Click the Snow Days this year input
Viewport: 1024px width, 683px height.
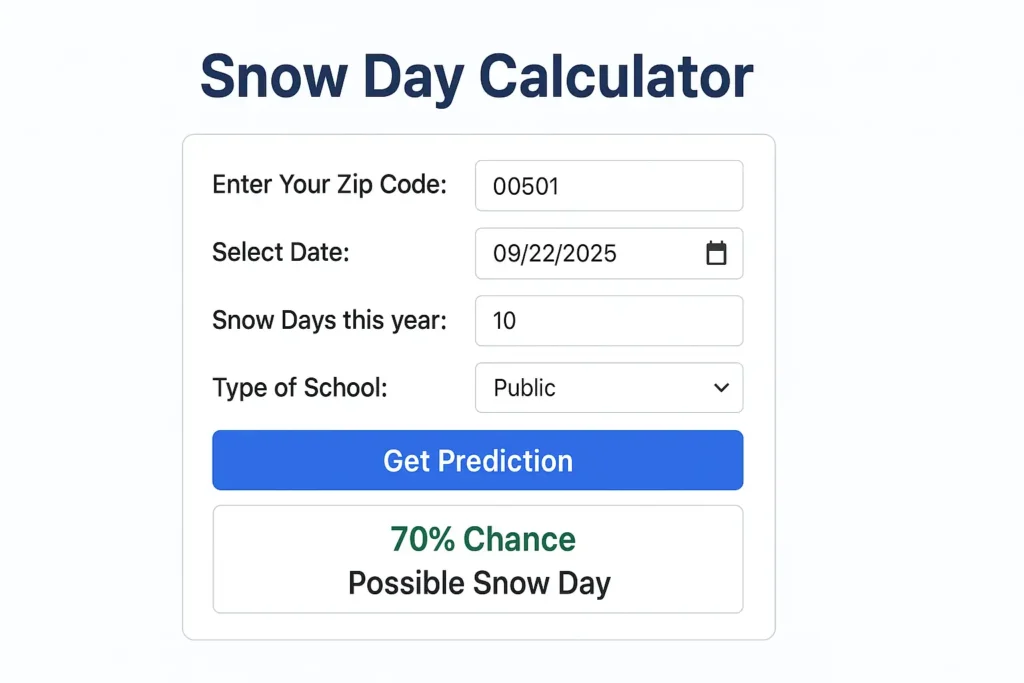608,321
